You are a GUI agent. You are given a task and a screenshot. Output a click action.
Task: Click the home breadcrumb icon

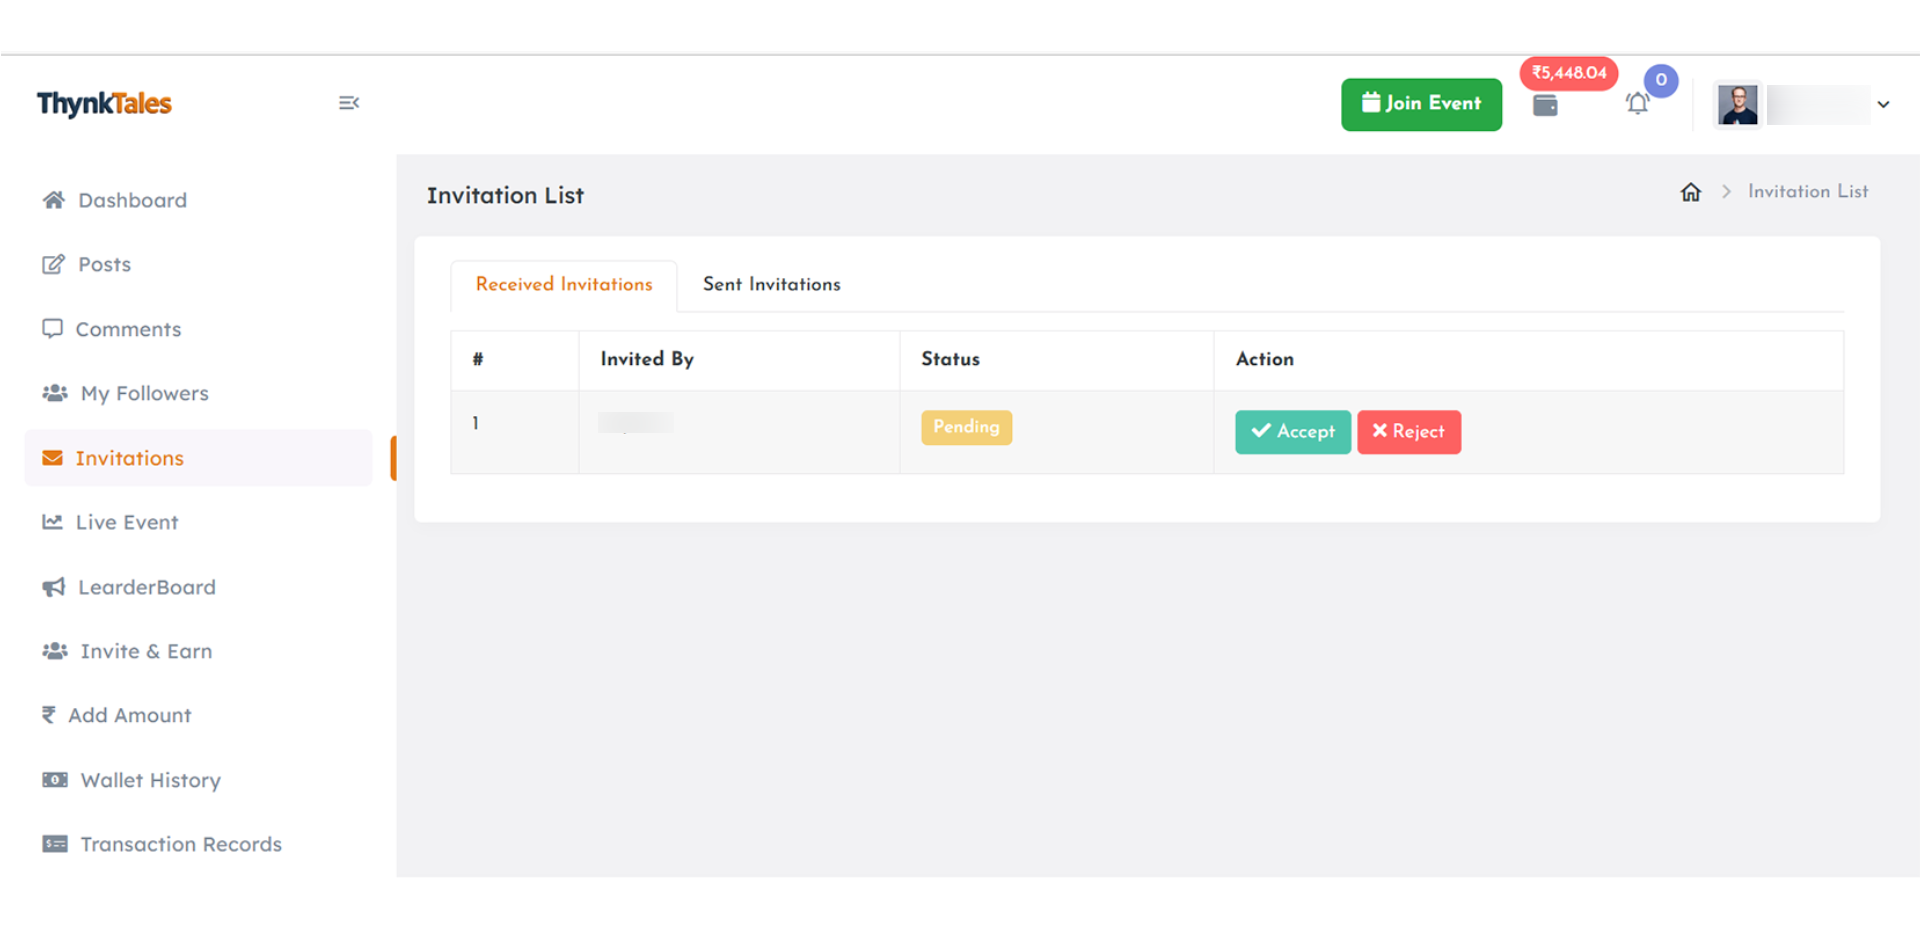click(x=1690, y=192)
